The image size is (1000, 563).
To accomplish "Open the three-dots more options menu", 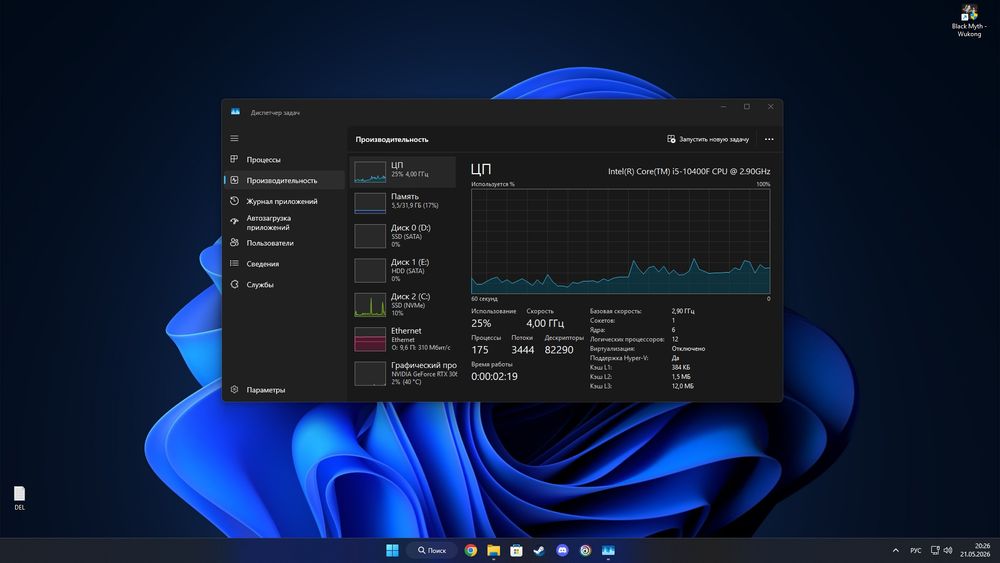I will click(769, 139).
